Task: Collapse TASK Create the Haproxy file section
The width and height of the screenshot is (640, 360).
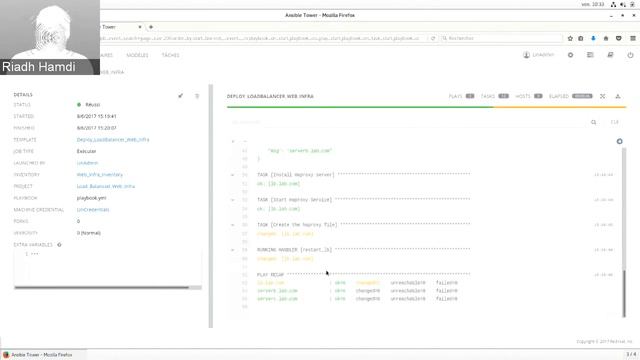Action: click(233, 224)
